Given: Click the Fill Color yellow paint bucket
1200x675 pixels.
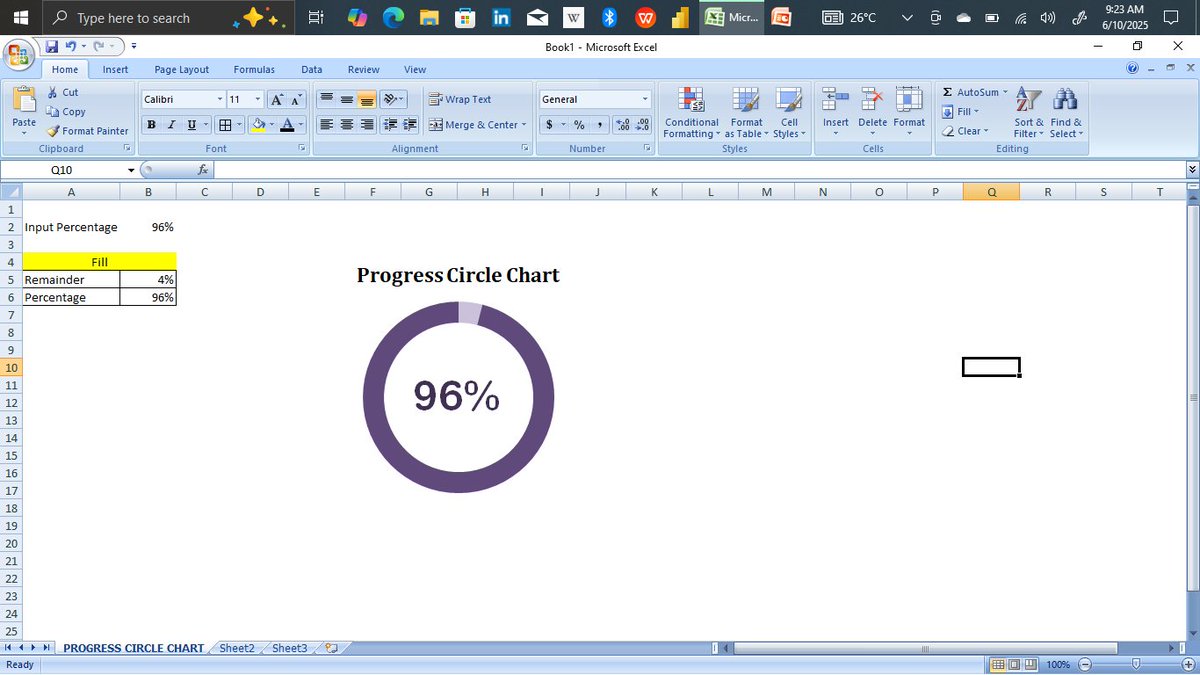Looking at the screenshot, I should [x=258, y=125].
